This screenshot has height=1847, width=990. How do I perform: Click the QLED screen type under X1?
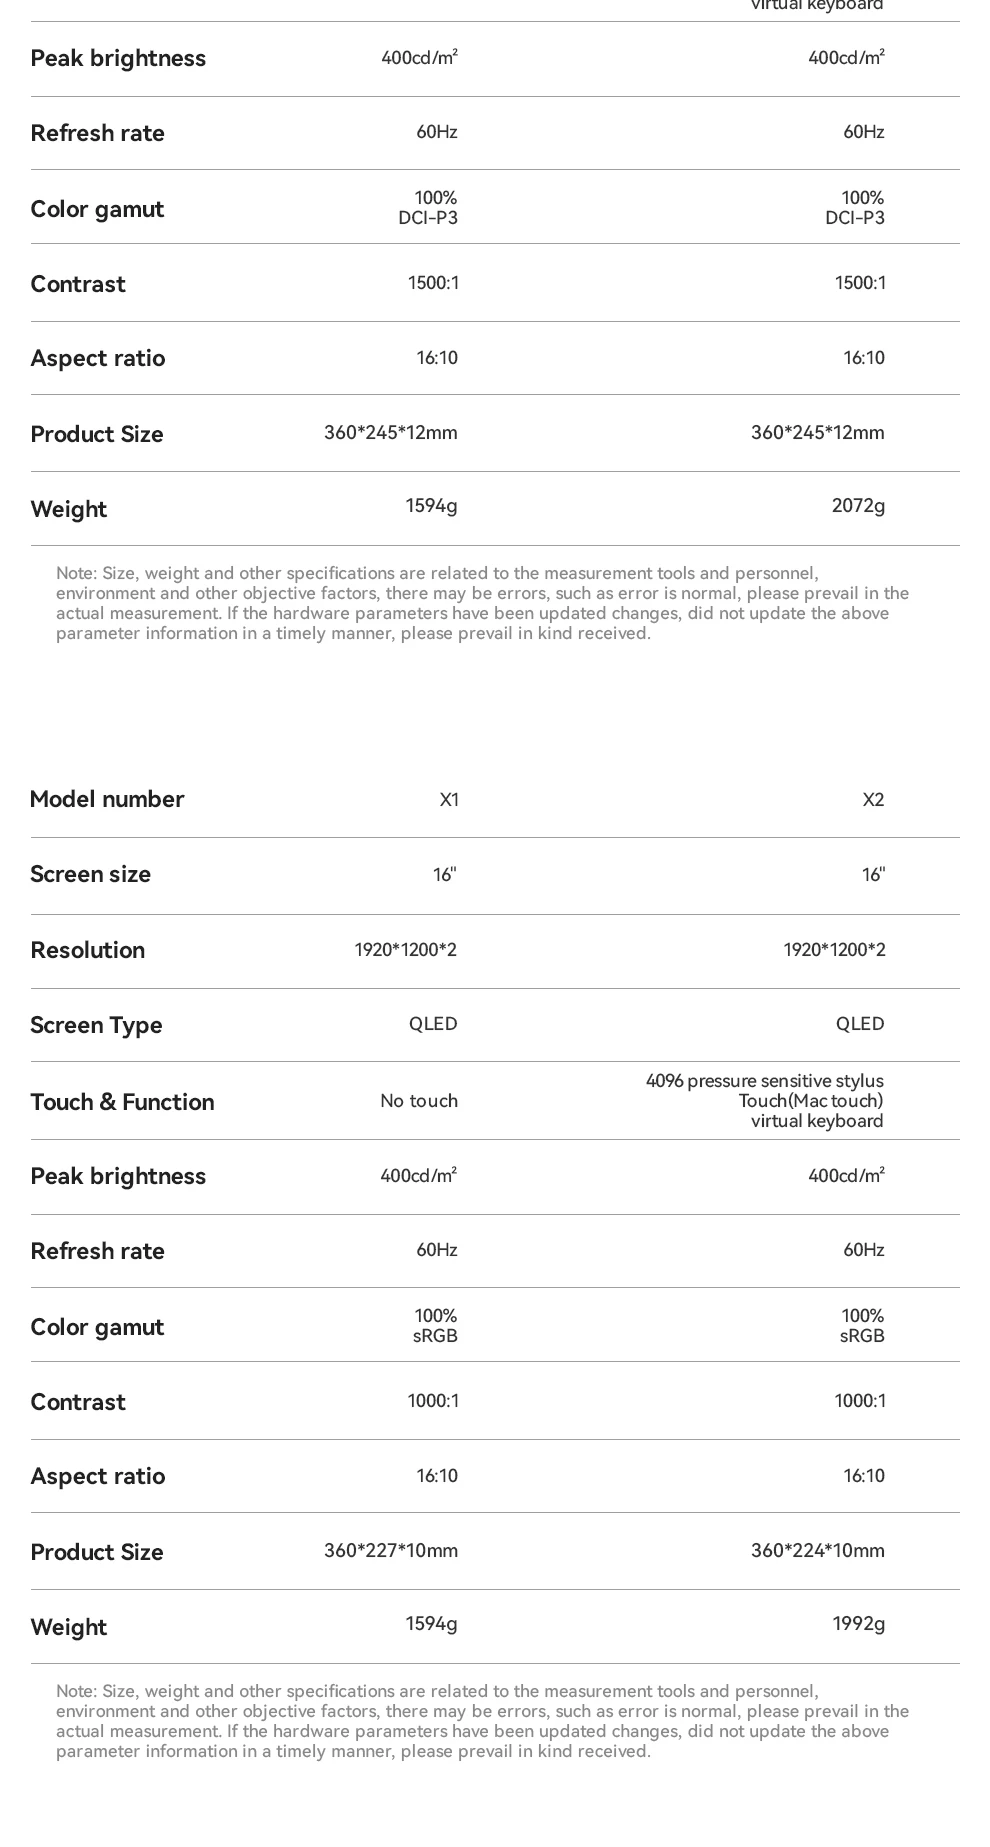(433, 1024)
